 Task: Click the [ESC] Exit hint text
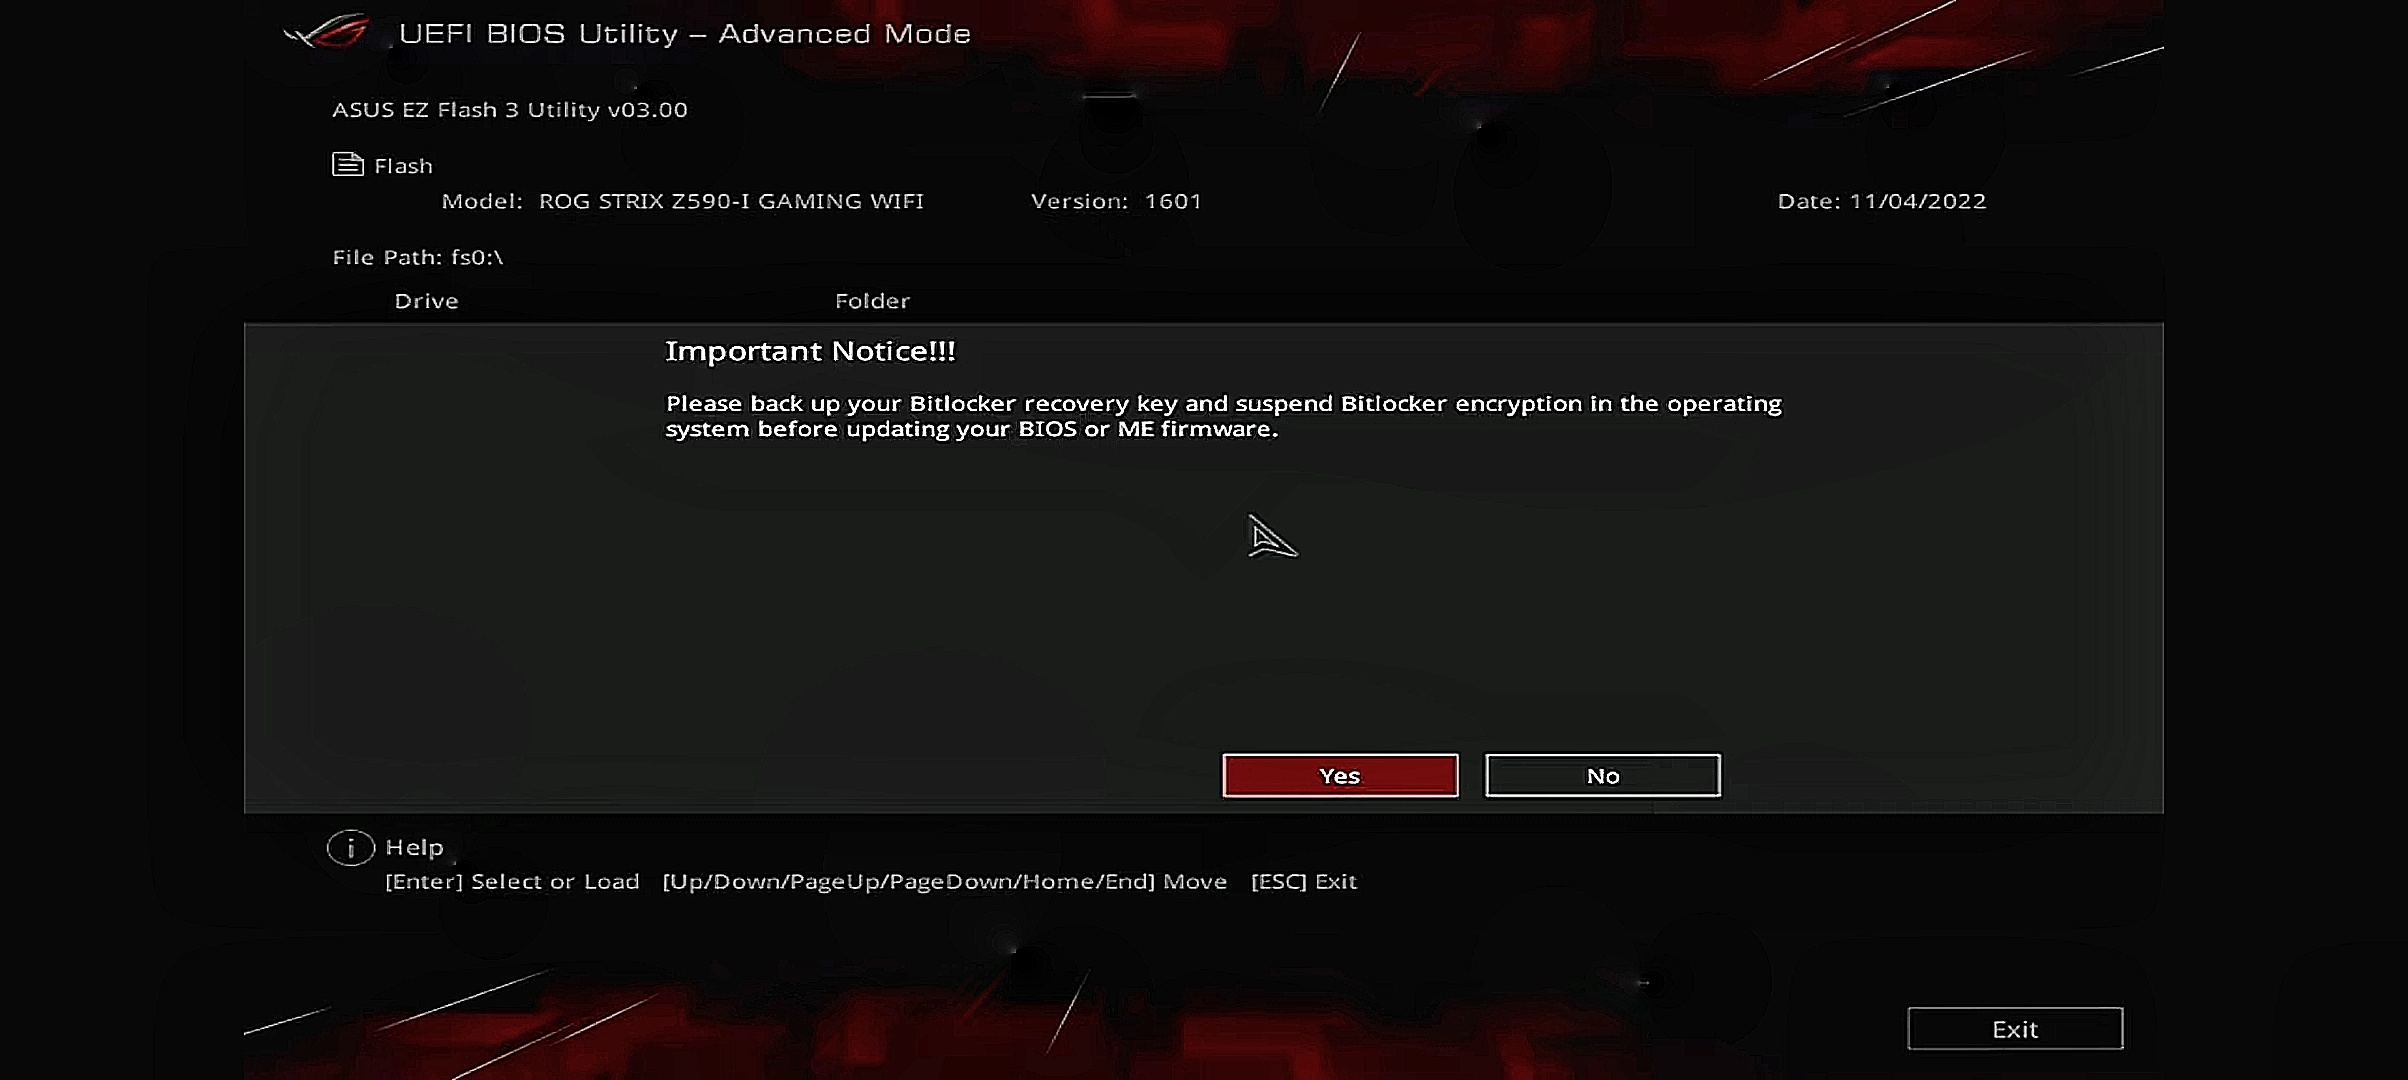pos(1304,882)
